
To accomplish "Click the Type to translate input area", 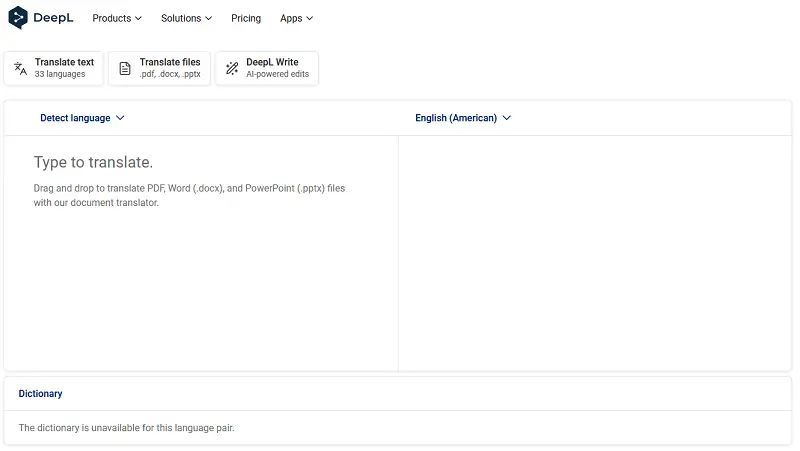I will pos(201,253).
